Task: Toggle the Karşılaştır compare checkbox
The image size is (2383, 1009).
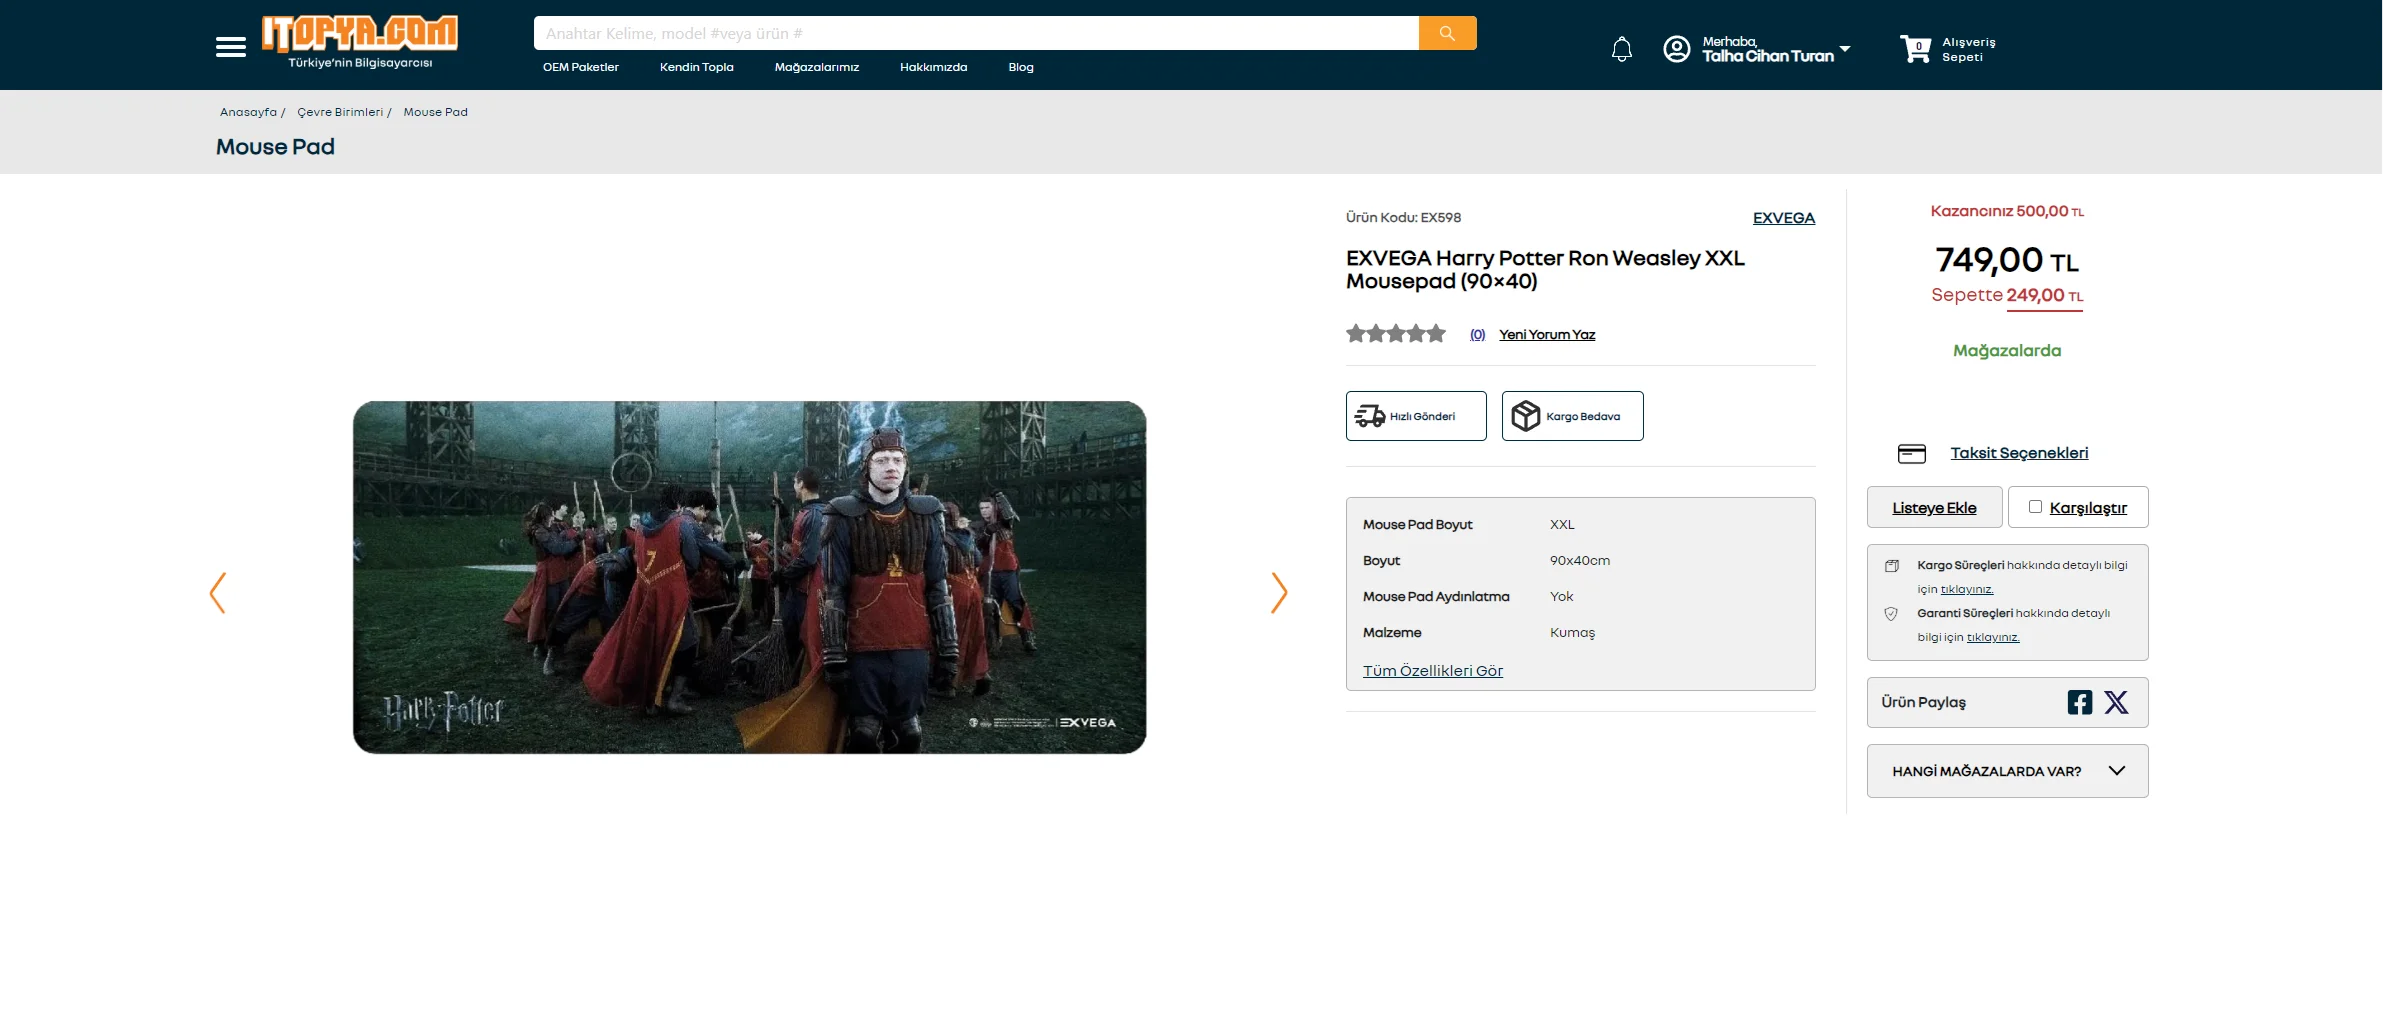Action: [x=2035, y=507]
